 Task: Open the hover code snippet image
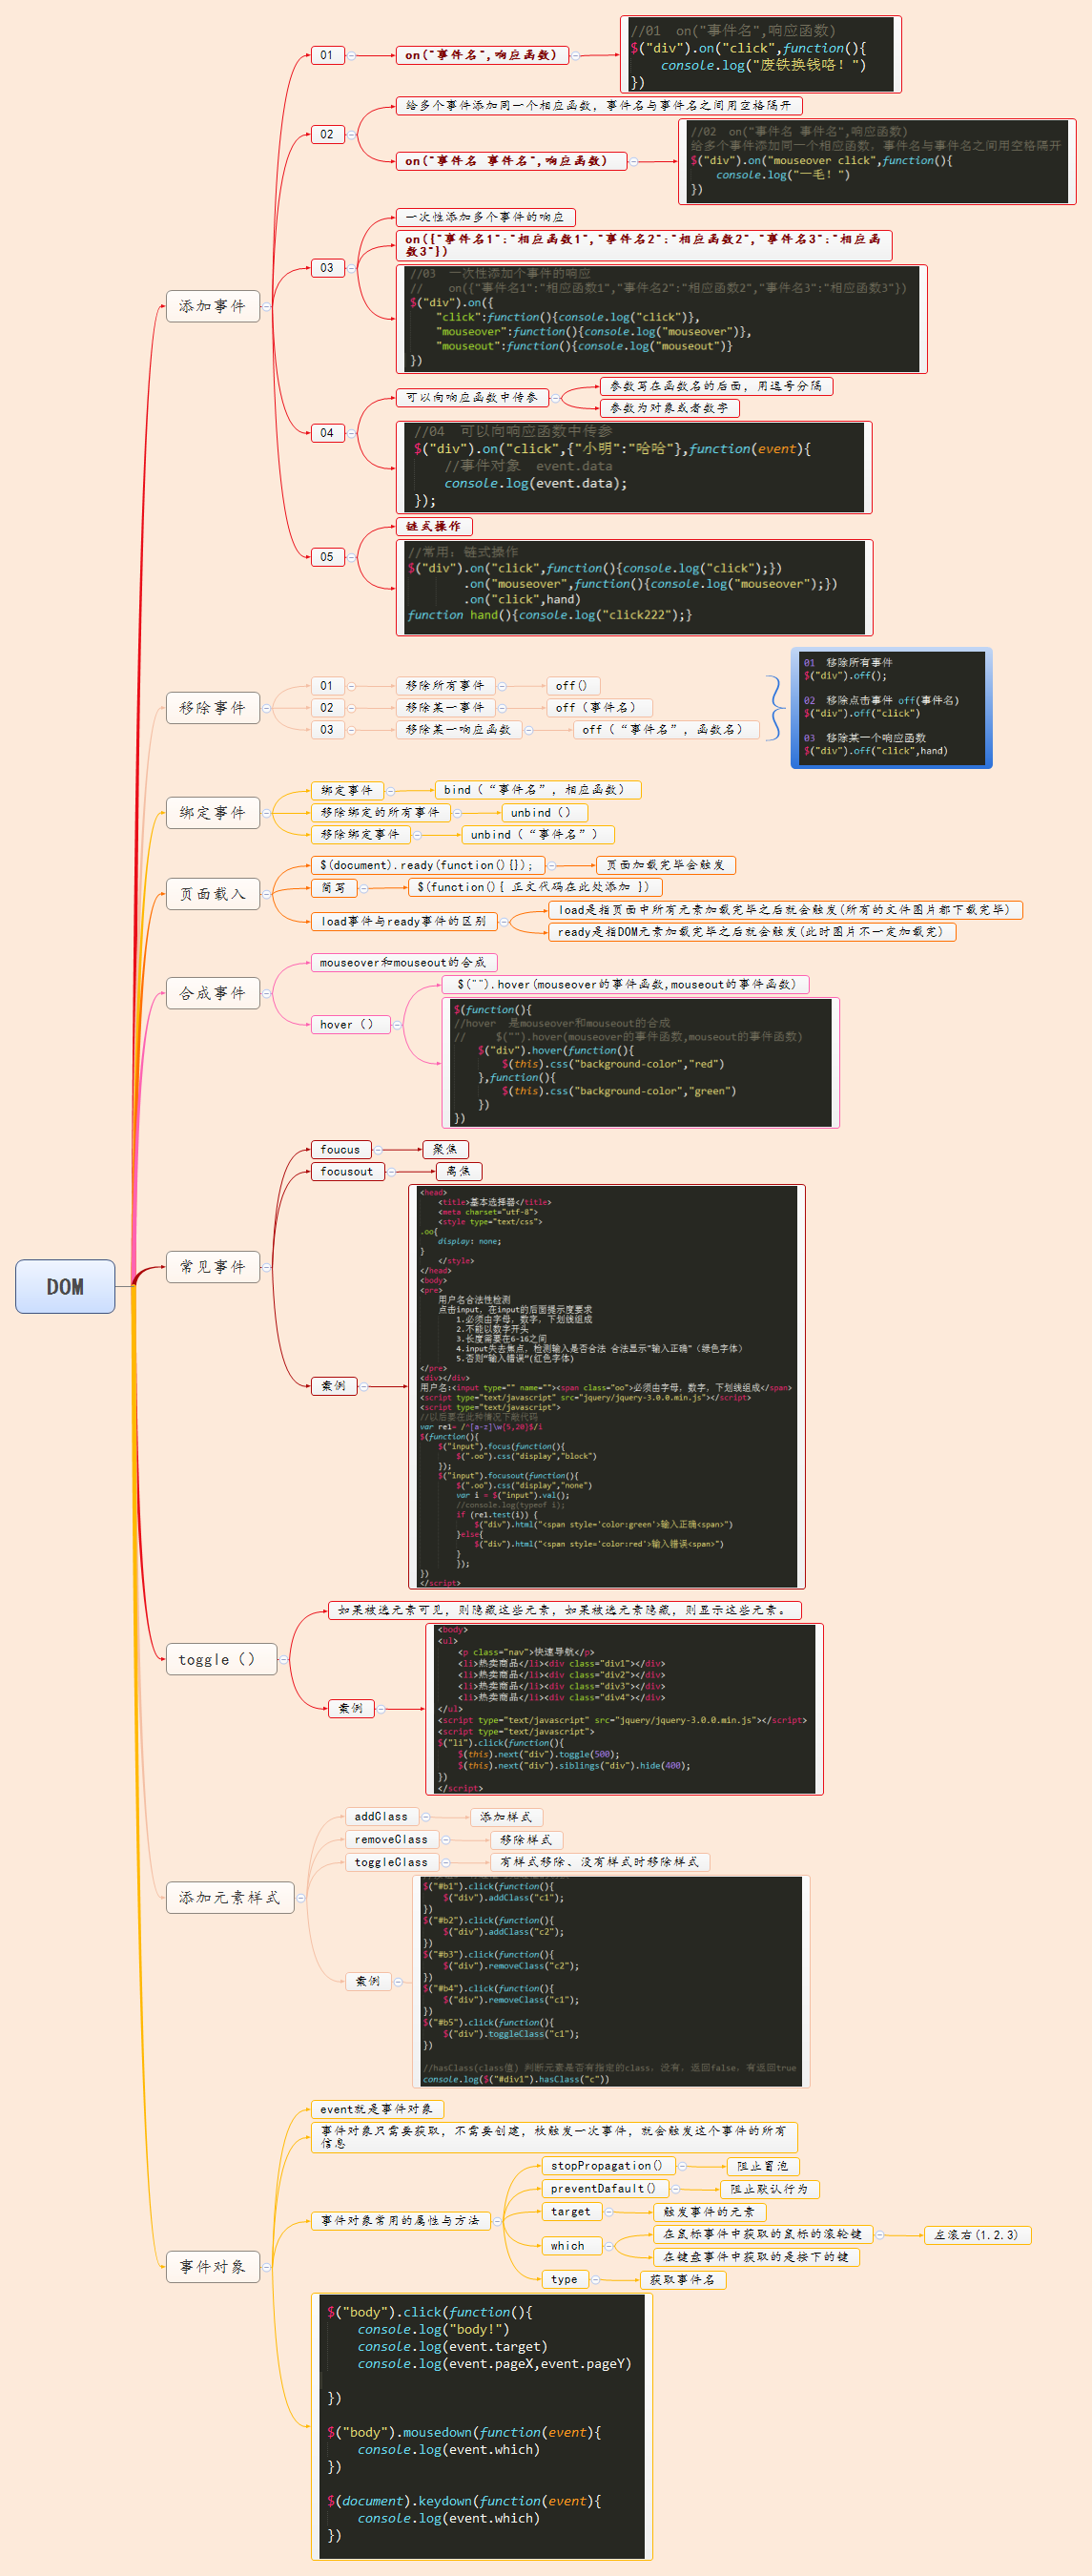[x=640, y=1063]
